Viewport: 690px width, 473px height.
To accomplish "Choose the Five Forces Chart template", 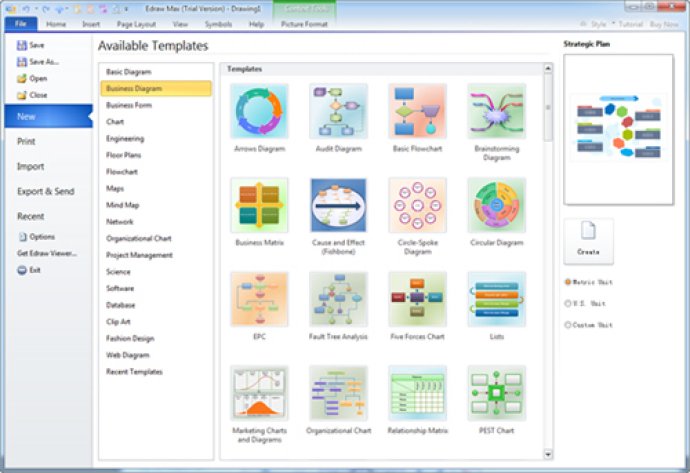I will click(x=417, y=306).
